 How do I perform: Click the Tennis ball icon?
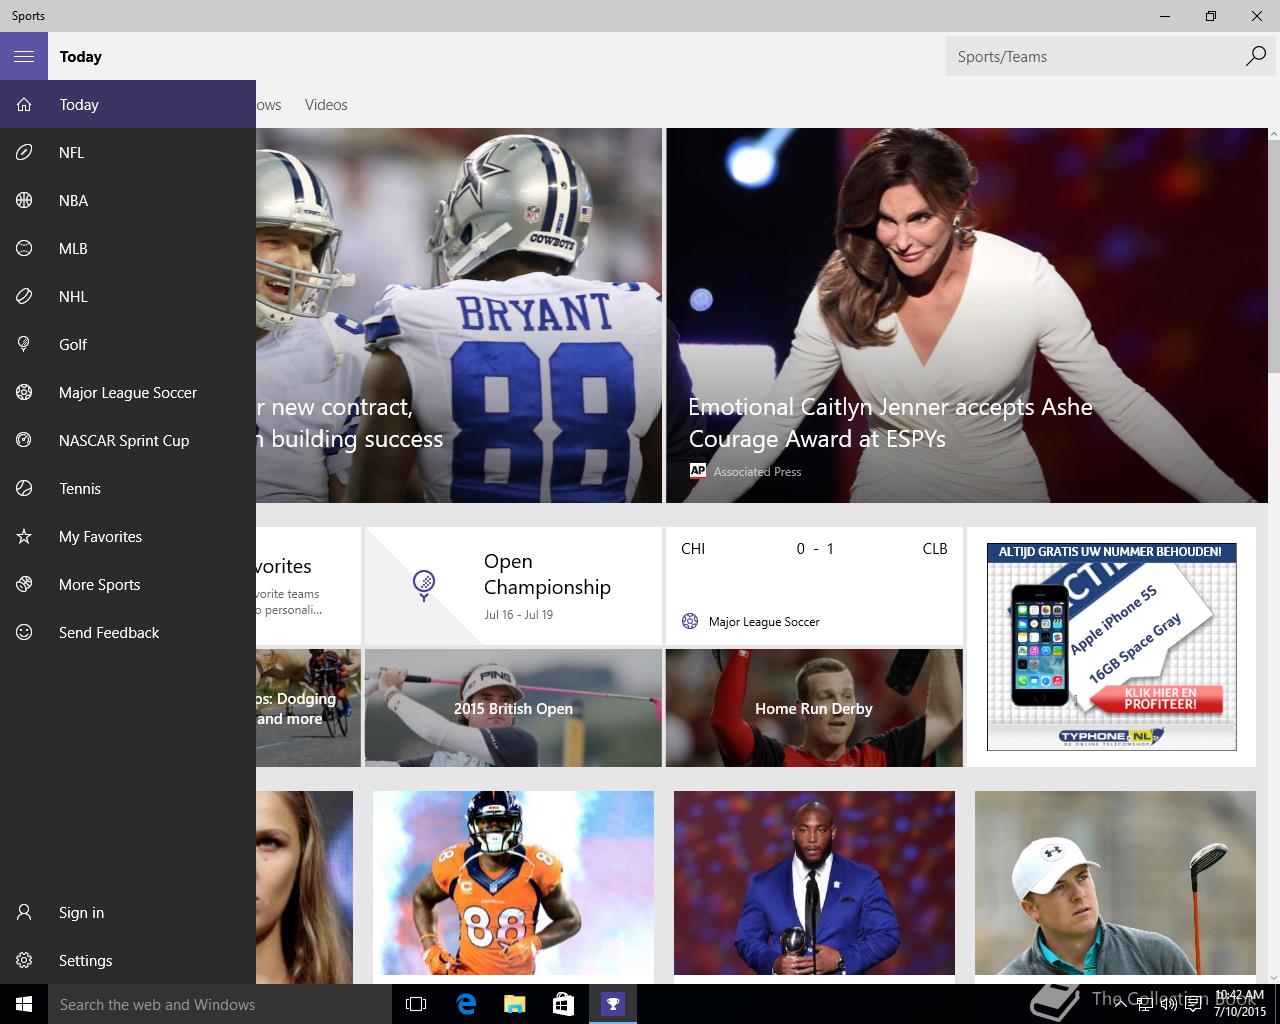24,488
